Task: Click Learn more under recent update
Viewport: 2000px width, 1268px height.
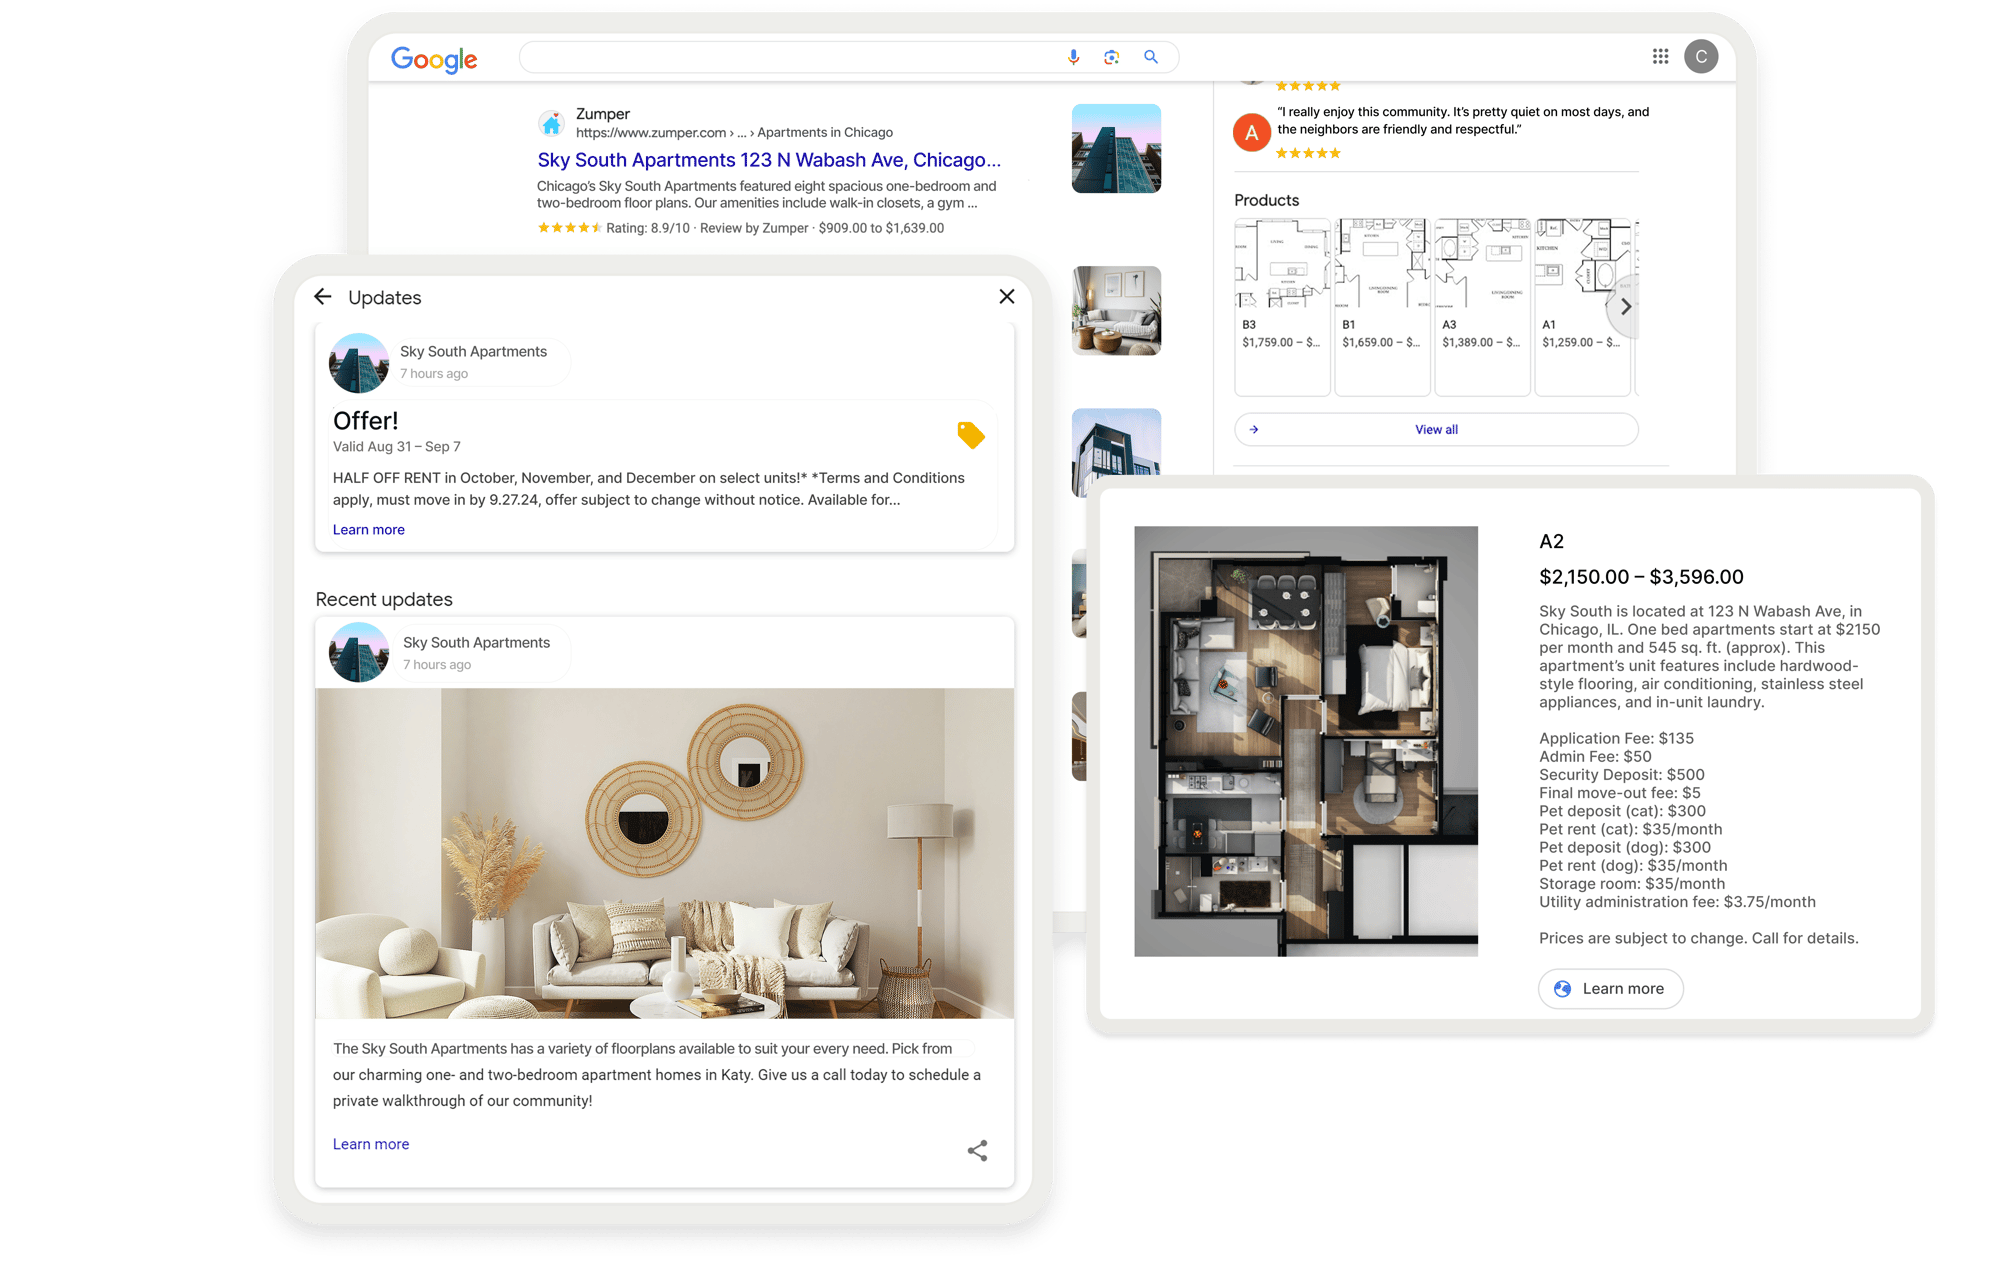Action: point(370,1144)
